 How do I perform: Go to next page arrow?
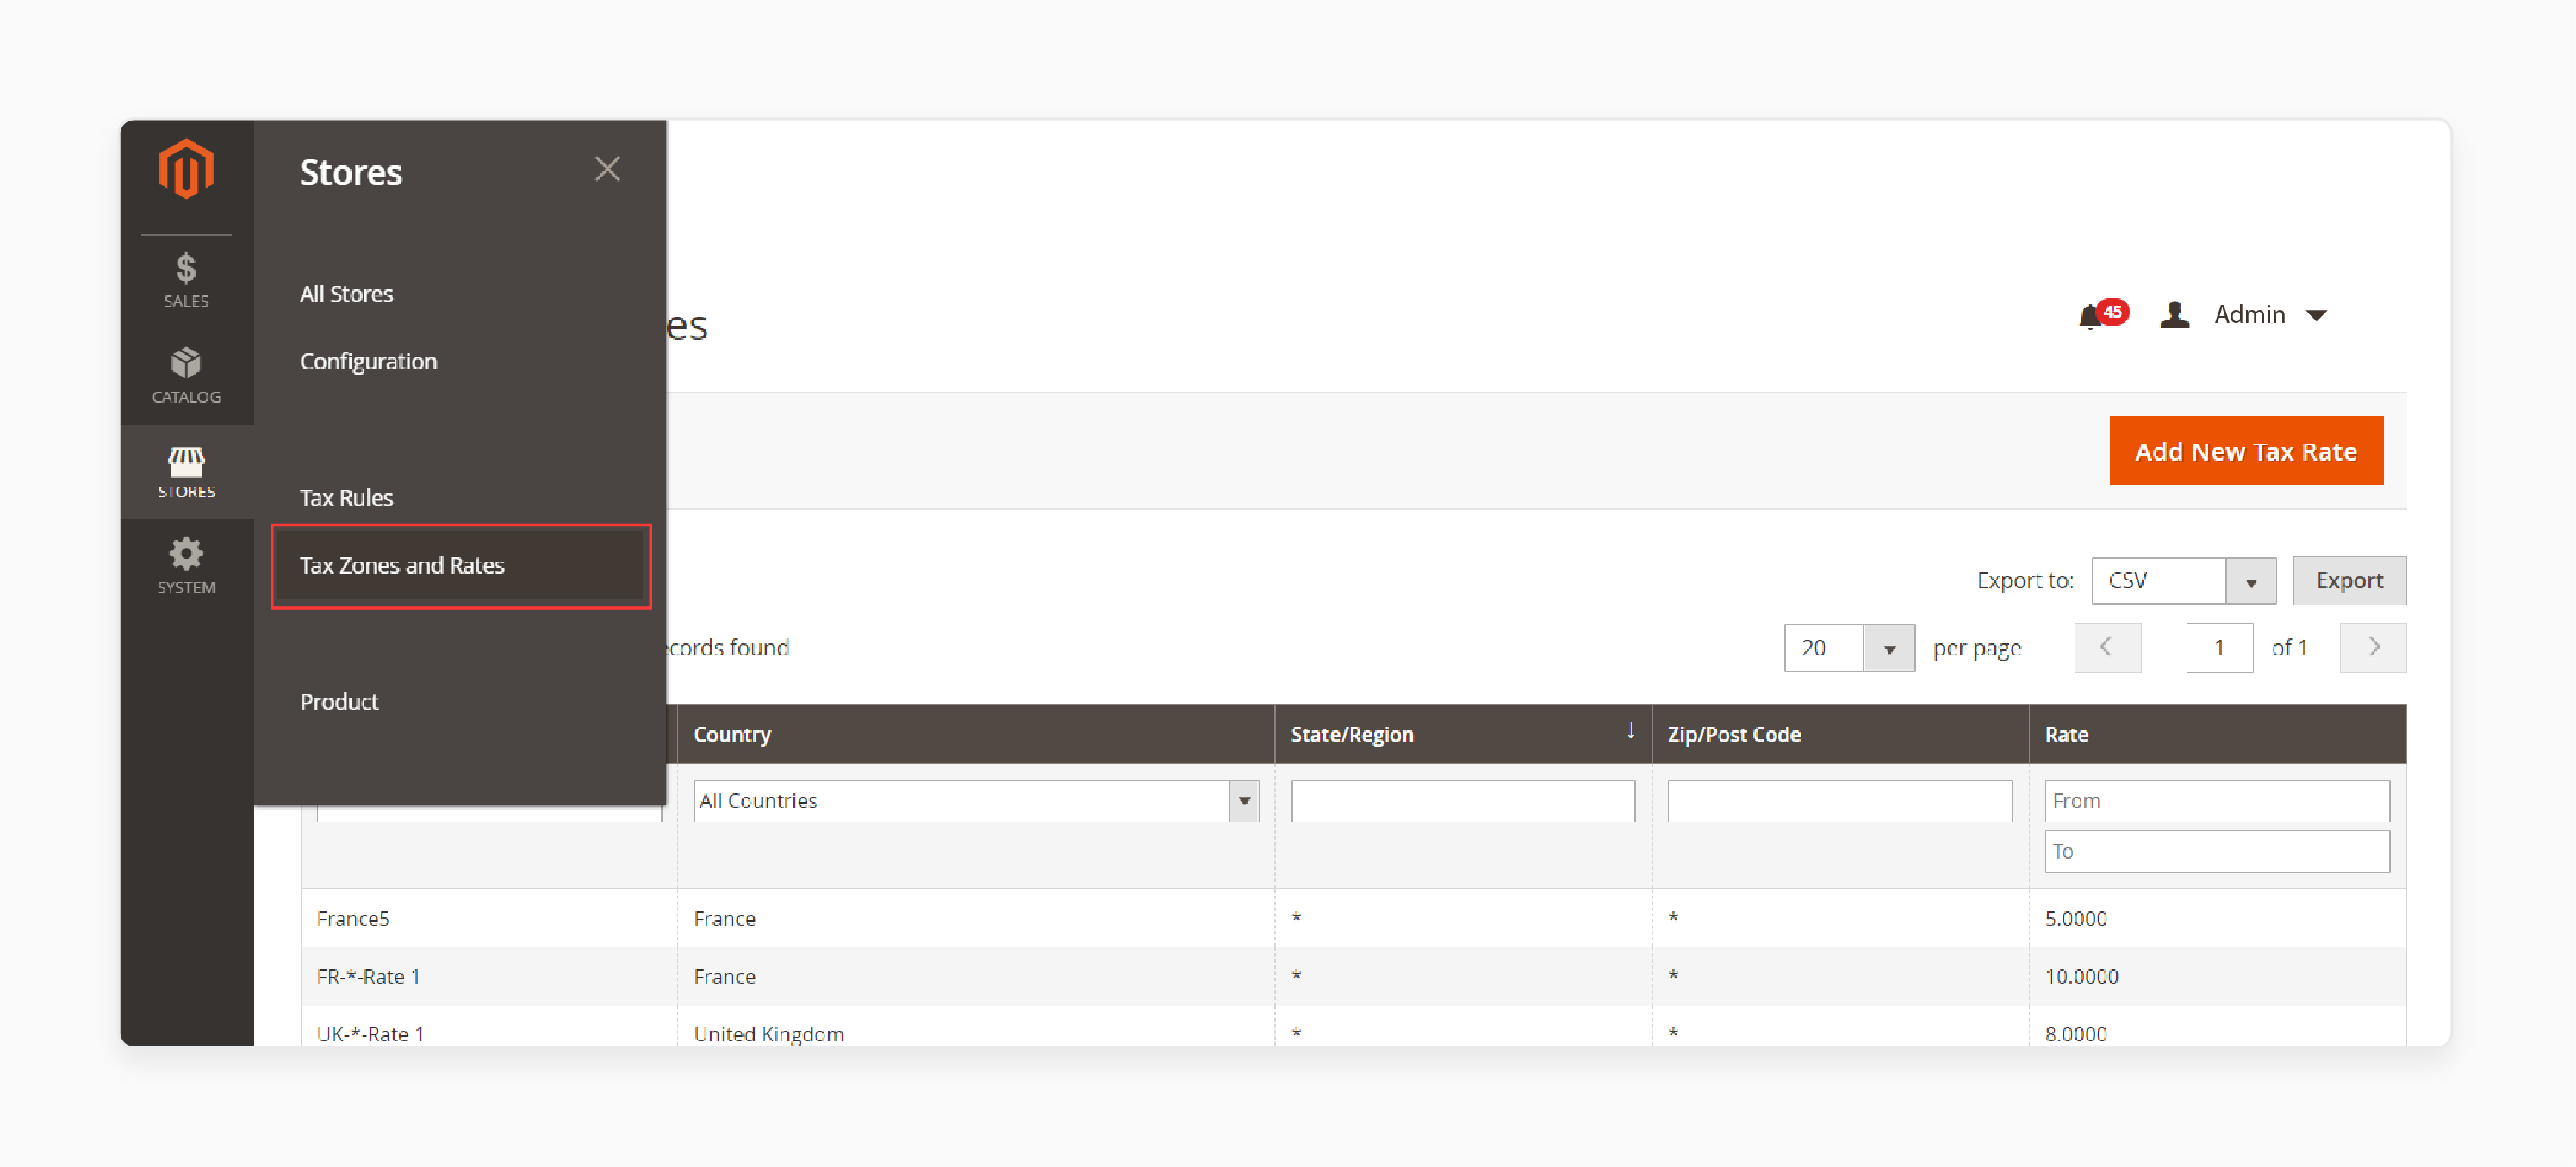2372,648
